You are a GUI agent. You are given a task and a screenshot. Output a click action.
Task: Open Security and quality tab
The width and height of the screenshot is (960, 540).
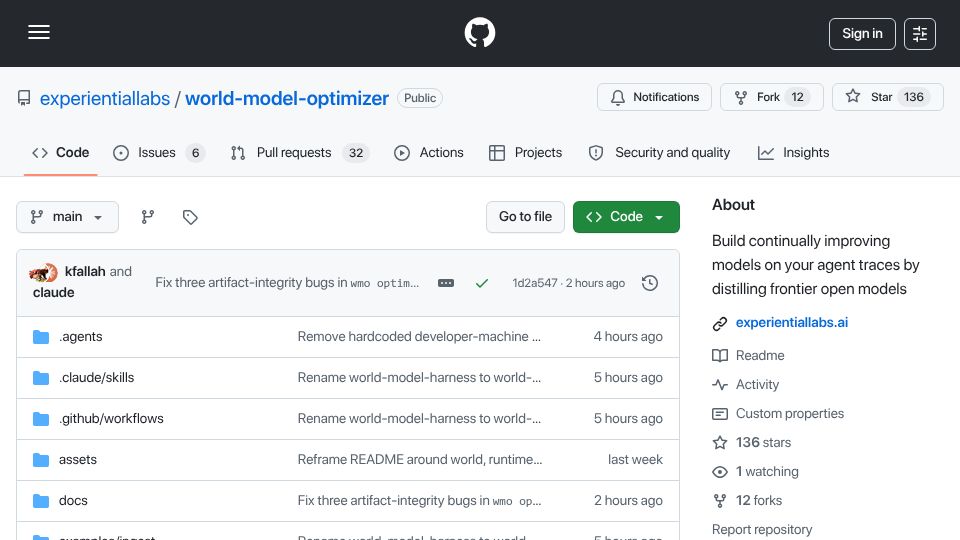659,152
